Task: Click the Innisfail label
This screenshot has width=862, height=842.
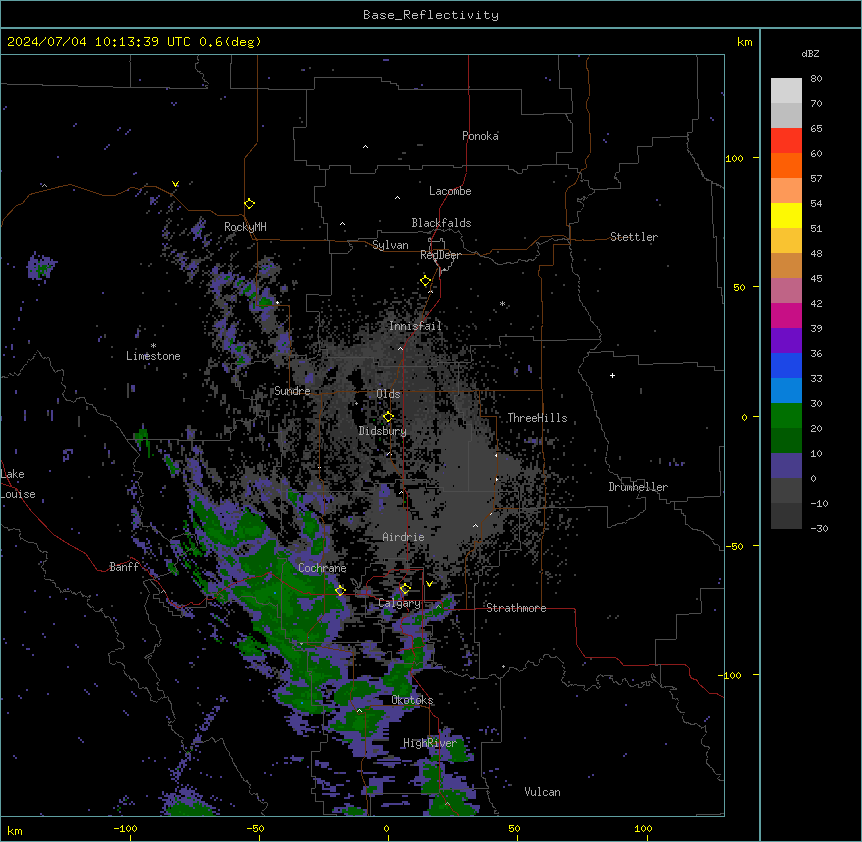Action: (415, 326)
